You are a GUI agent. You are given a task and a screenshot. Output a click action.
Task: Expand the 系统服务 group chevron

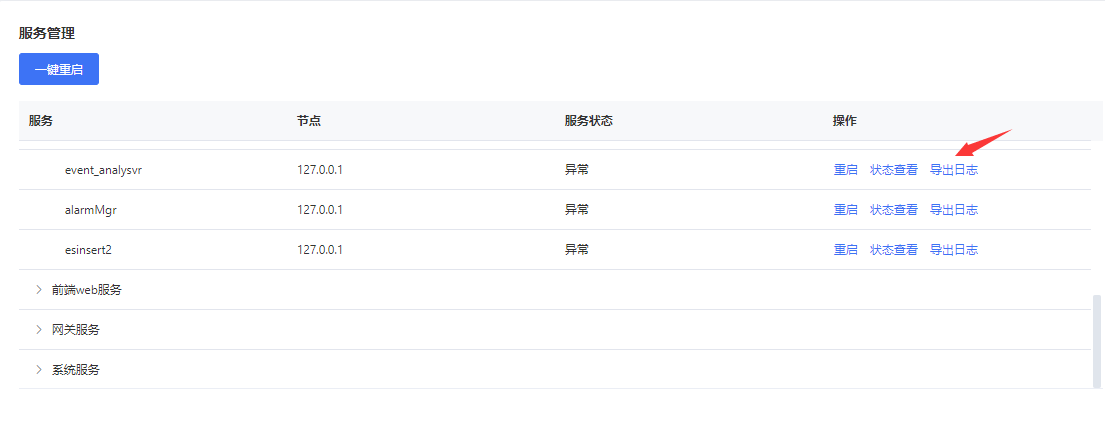pyautogui.click(x=39, y=369)
